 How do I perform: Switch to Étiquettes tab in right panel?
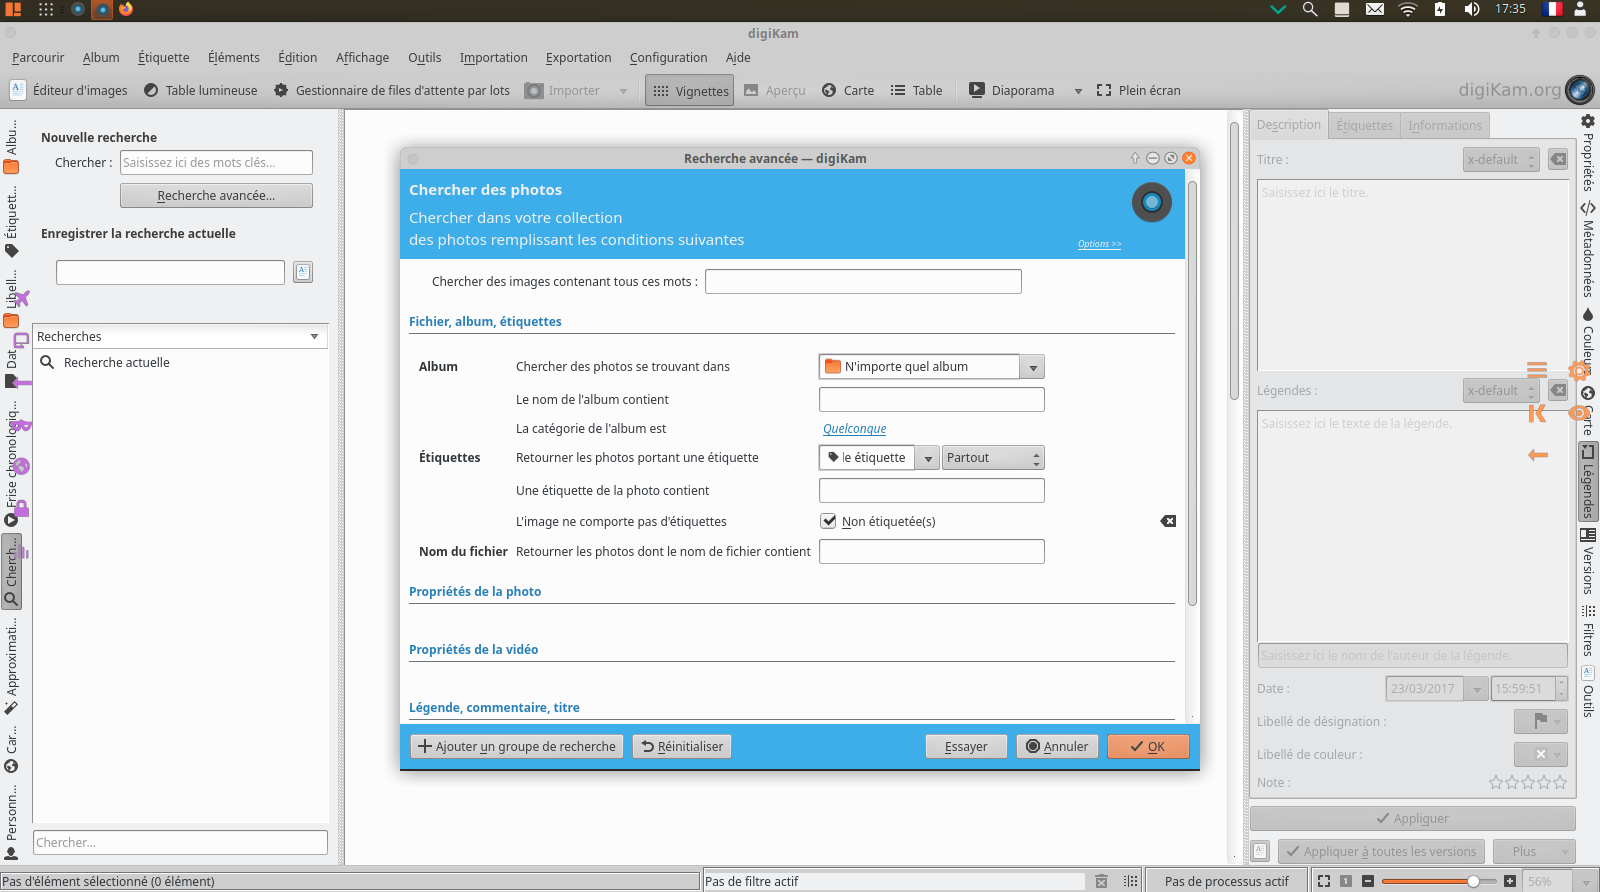[x=1365, y=125]
